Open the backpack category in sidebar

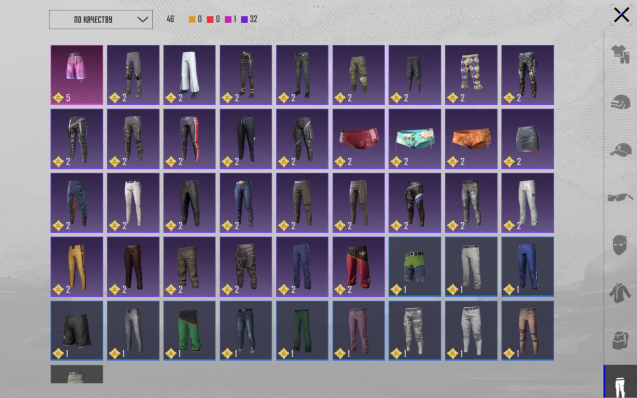coord(620,340)
